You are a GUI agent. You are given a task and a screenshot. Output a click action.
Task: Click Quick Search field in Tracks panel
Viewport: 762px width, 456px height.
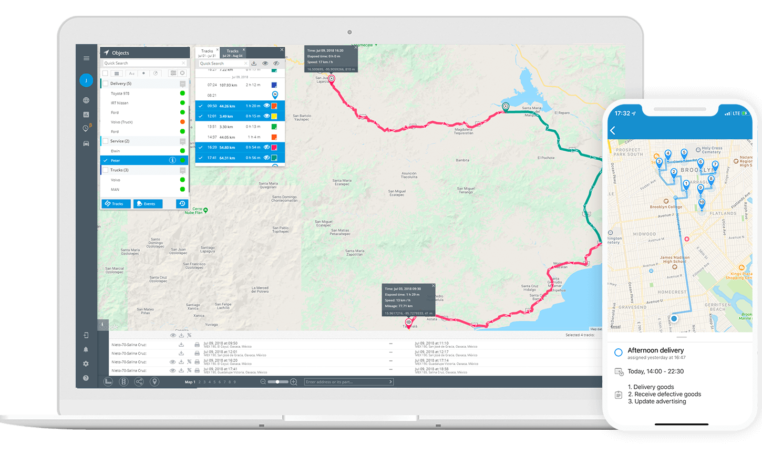tap(223, 63)
